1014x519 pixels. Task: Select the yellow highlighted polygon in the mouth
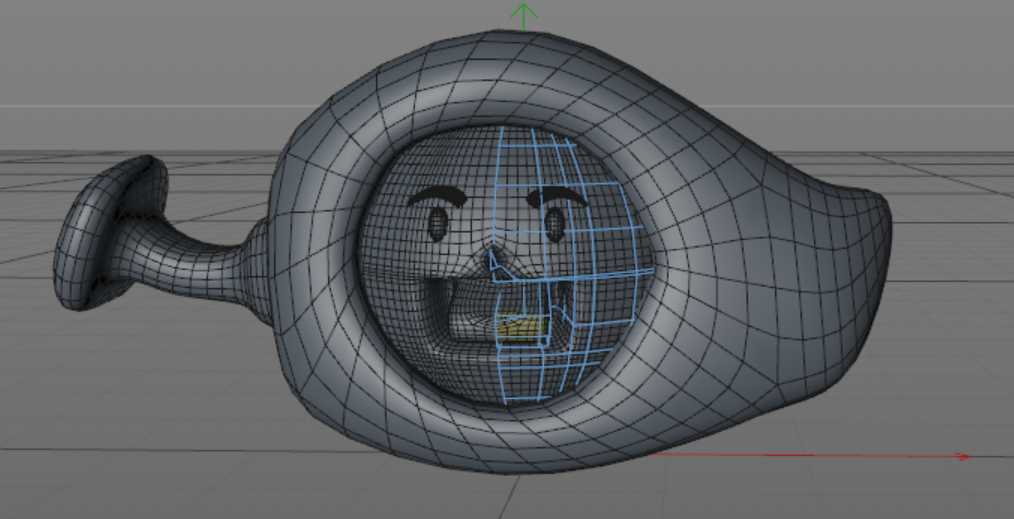pos(521,327)
